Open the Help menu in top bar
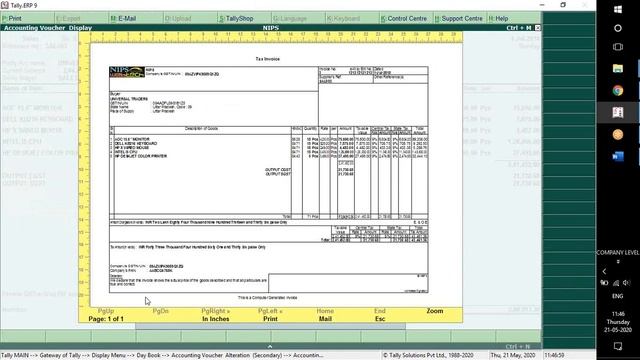Image resolution: width=640 pixels, height=360 pixels. [x=498, y=18]
